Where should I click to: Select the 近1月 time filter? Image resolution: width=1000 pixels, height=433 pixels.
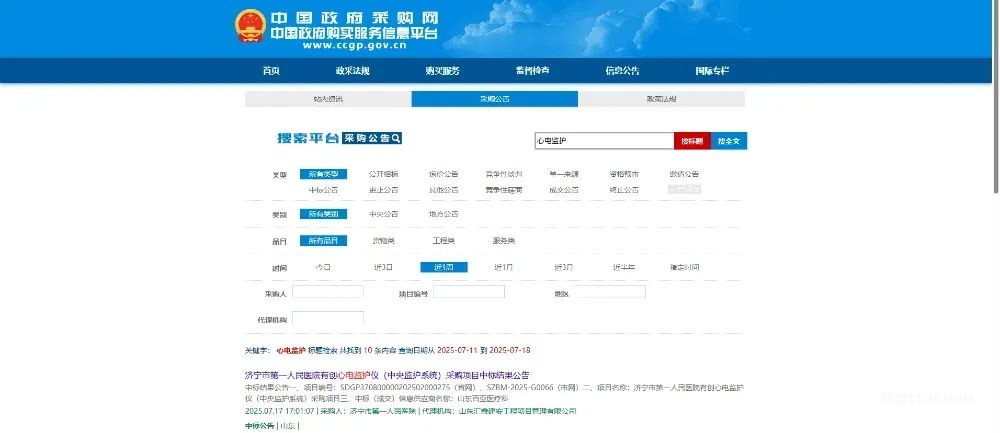pos(504,268)
